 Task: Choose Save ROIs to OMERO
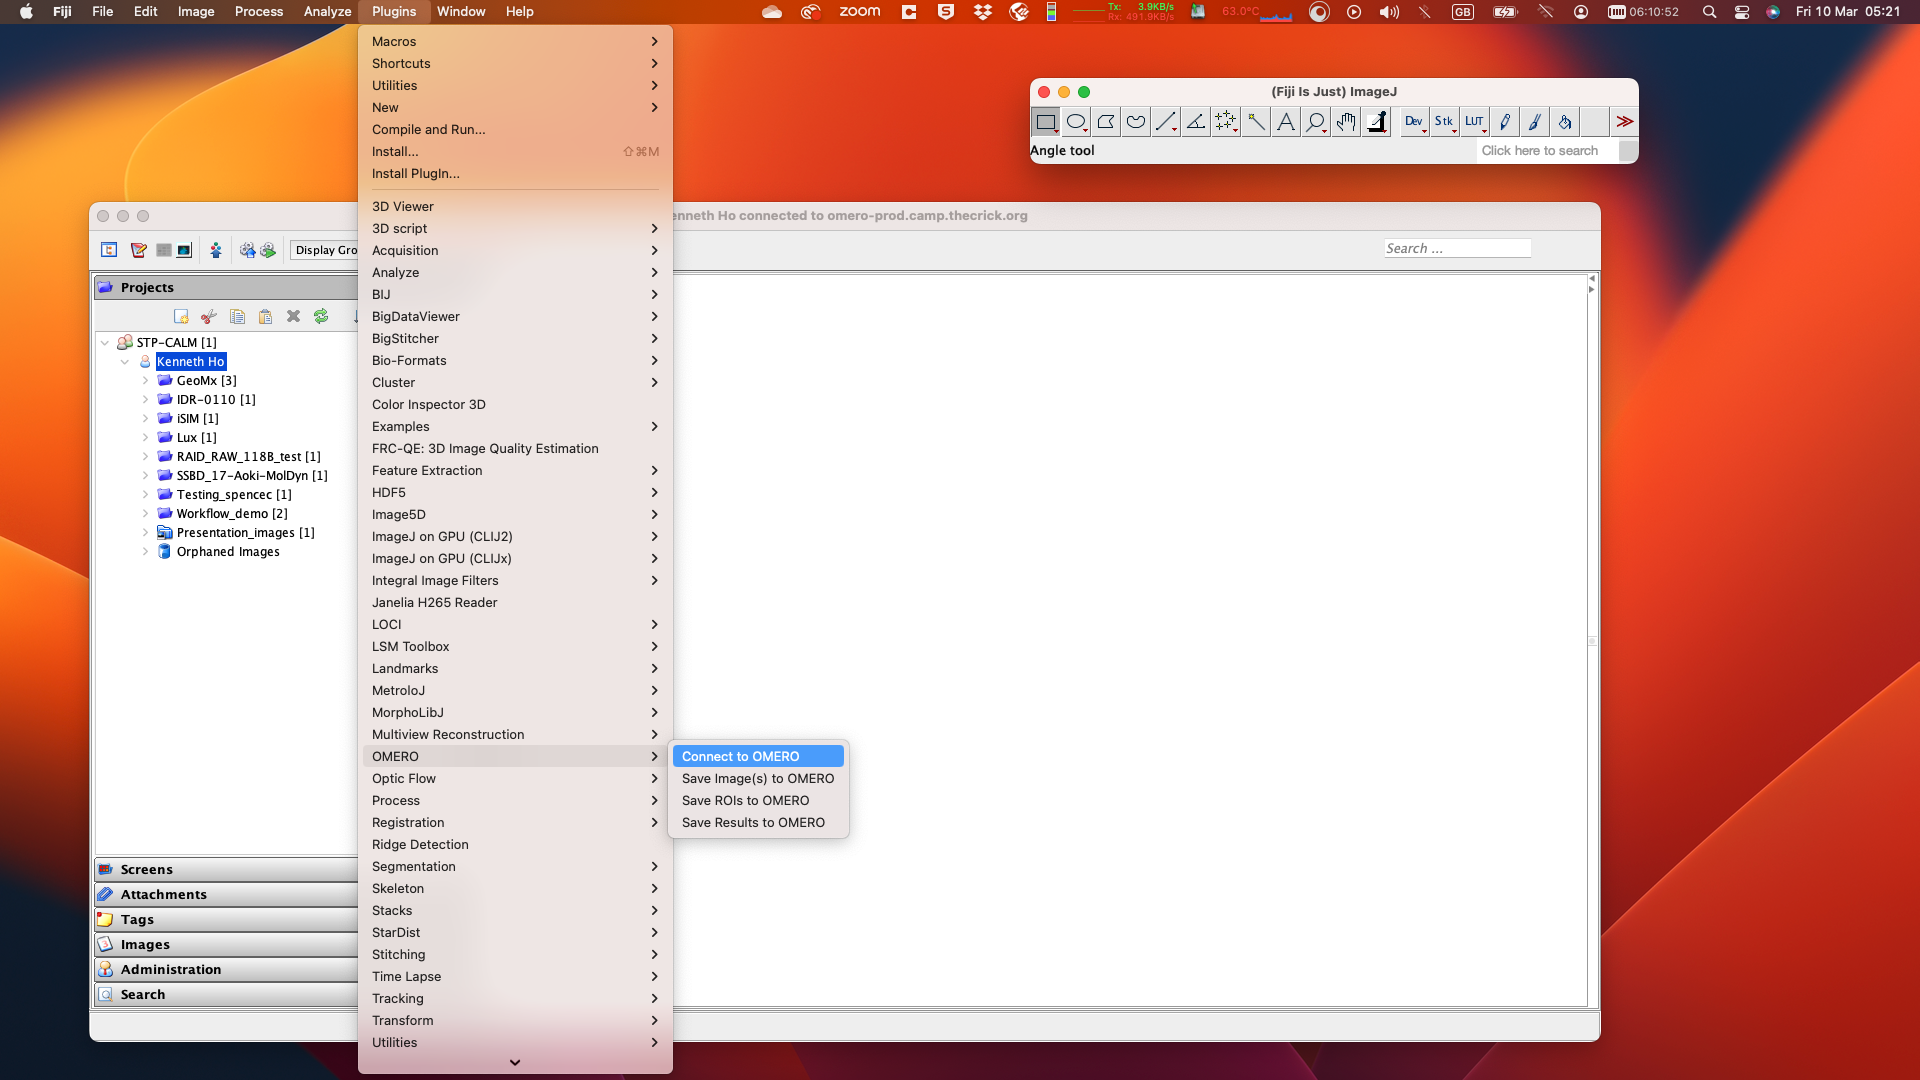tap(745, 800)
